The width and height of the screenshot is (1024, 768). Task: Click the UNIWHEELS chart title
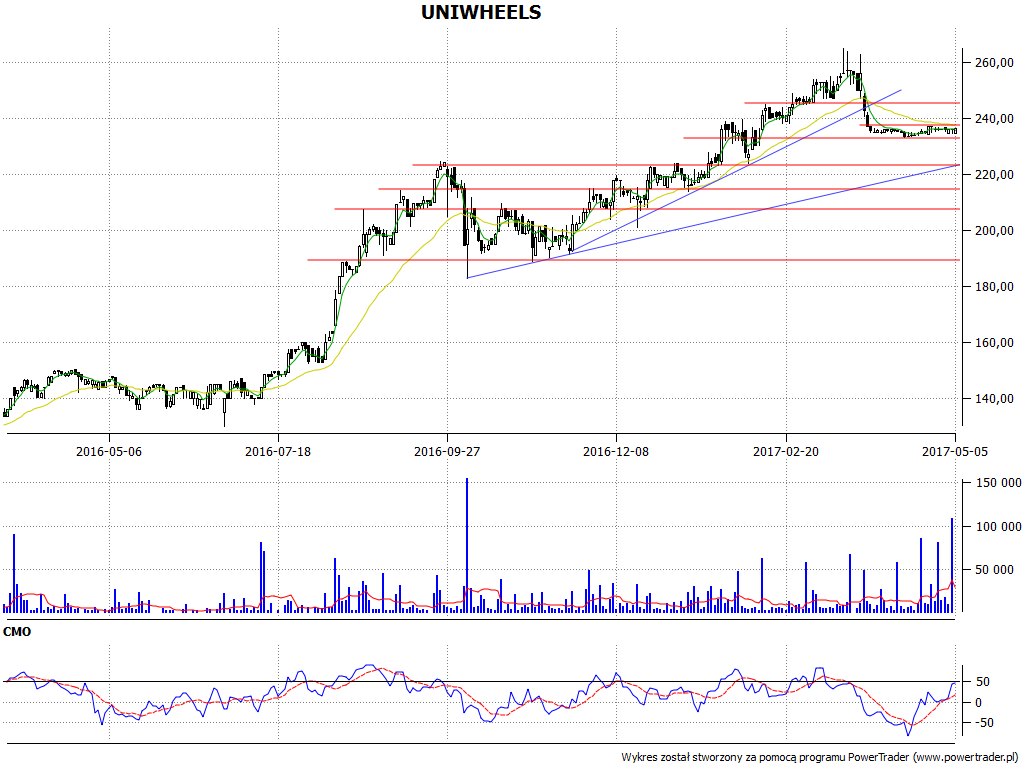[481, 12]
